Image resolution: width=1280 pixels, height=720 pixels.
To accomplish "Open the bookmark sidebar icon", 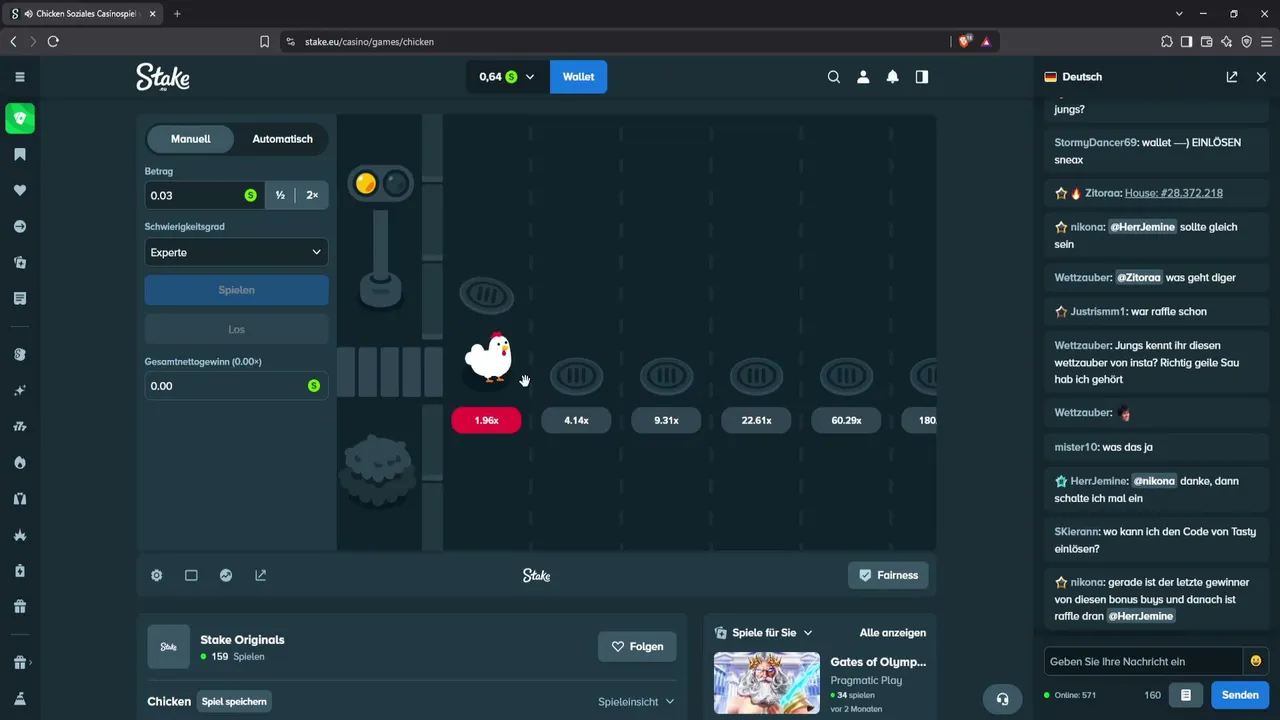I will (x=20, y=155).
